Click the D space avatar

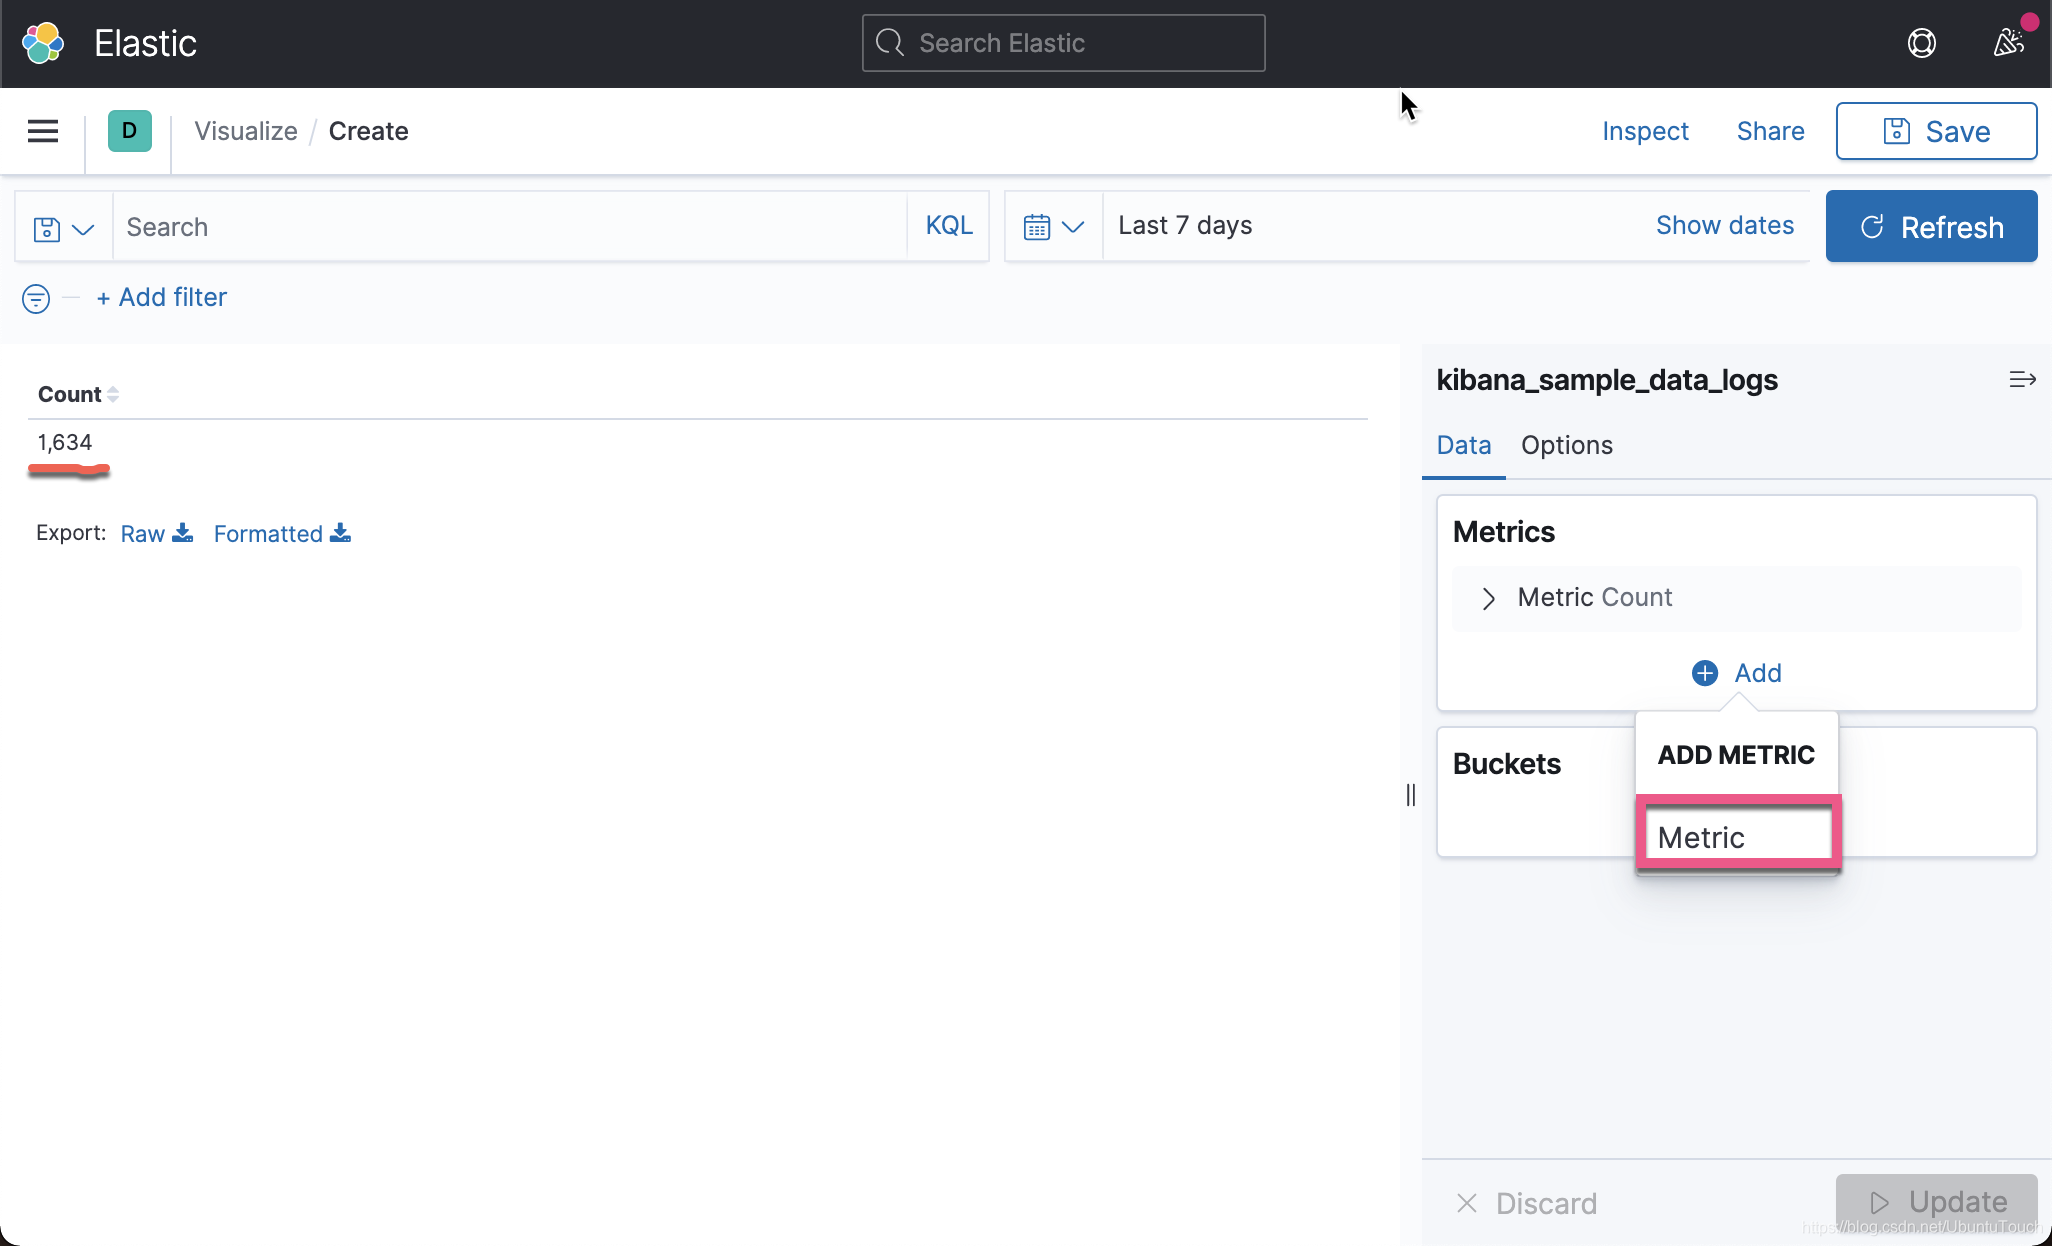(x=129, y=131)
